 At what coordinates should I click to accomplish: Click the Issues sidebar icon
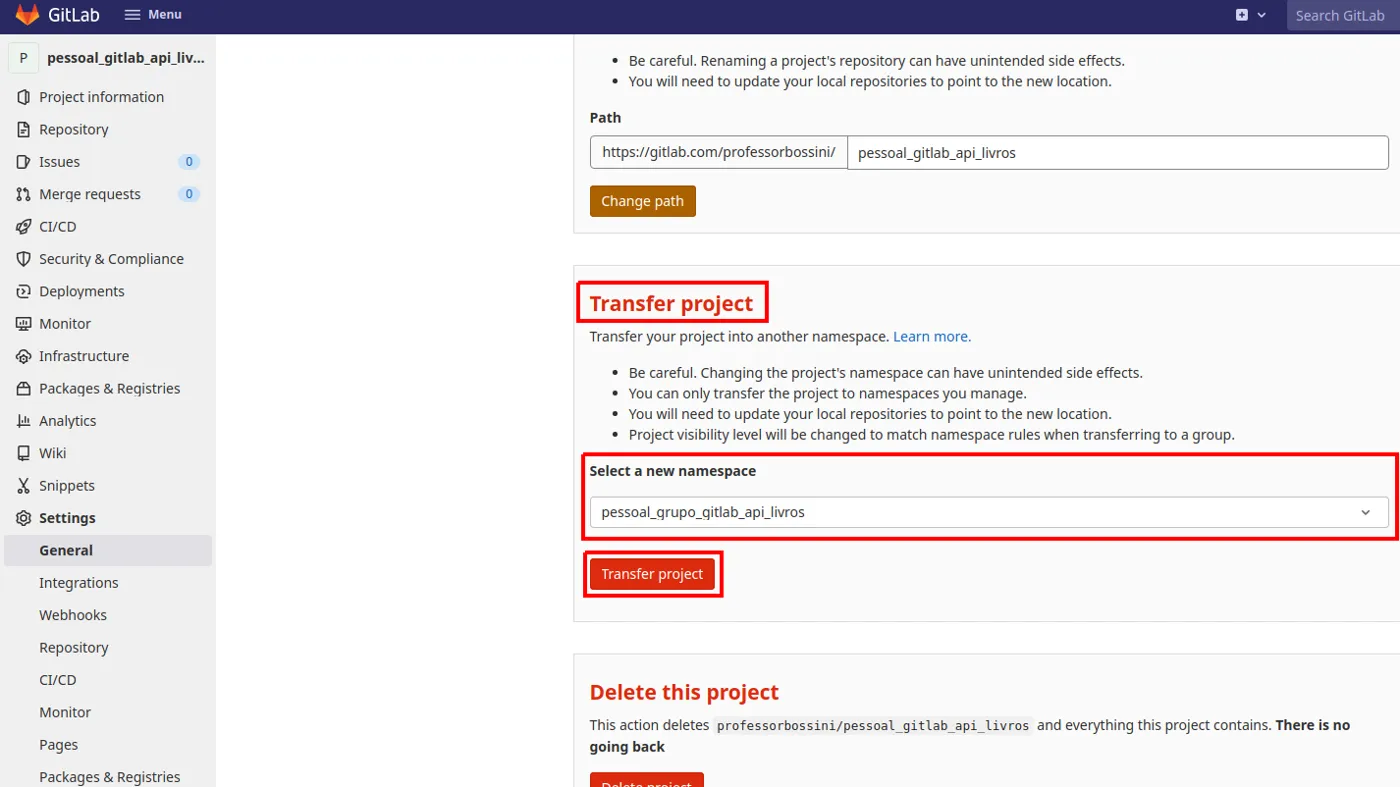point(24,162)
